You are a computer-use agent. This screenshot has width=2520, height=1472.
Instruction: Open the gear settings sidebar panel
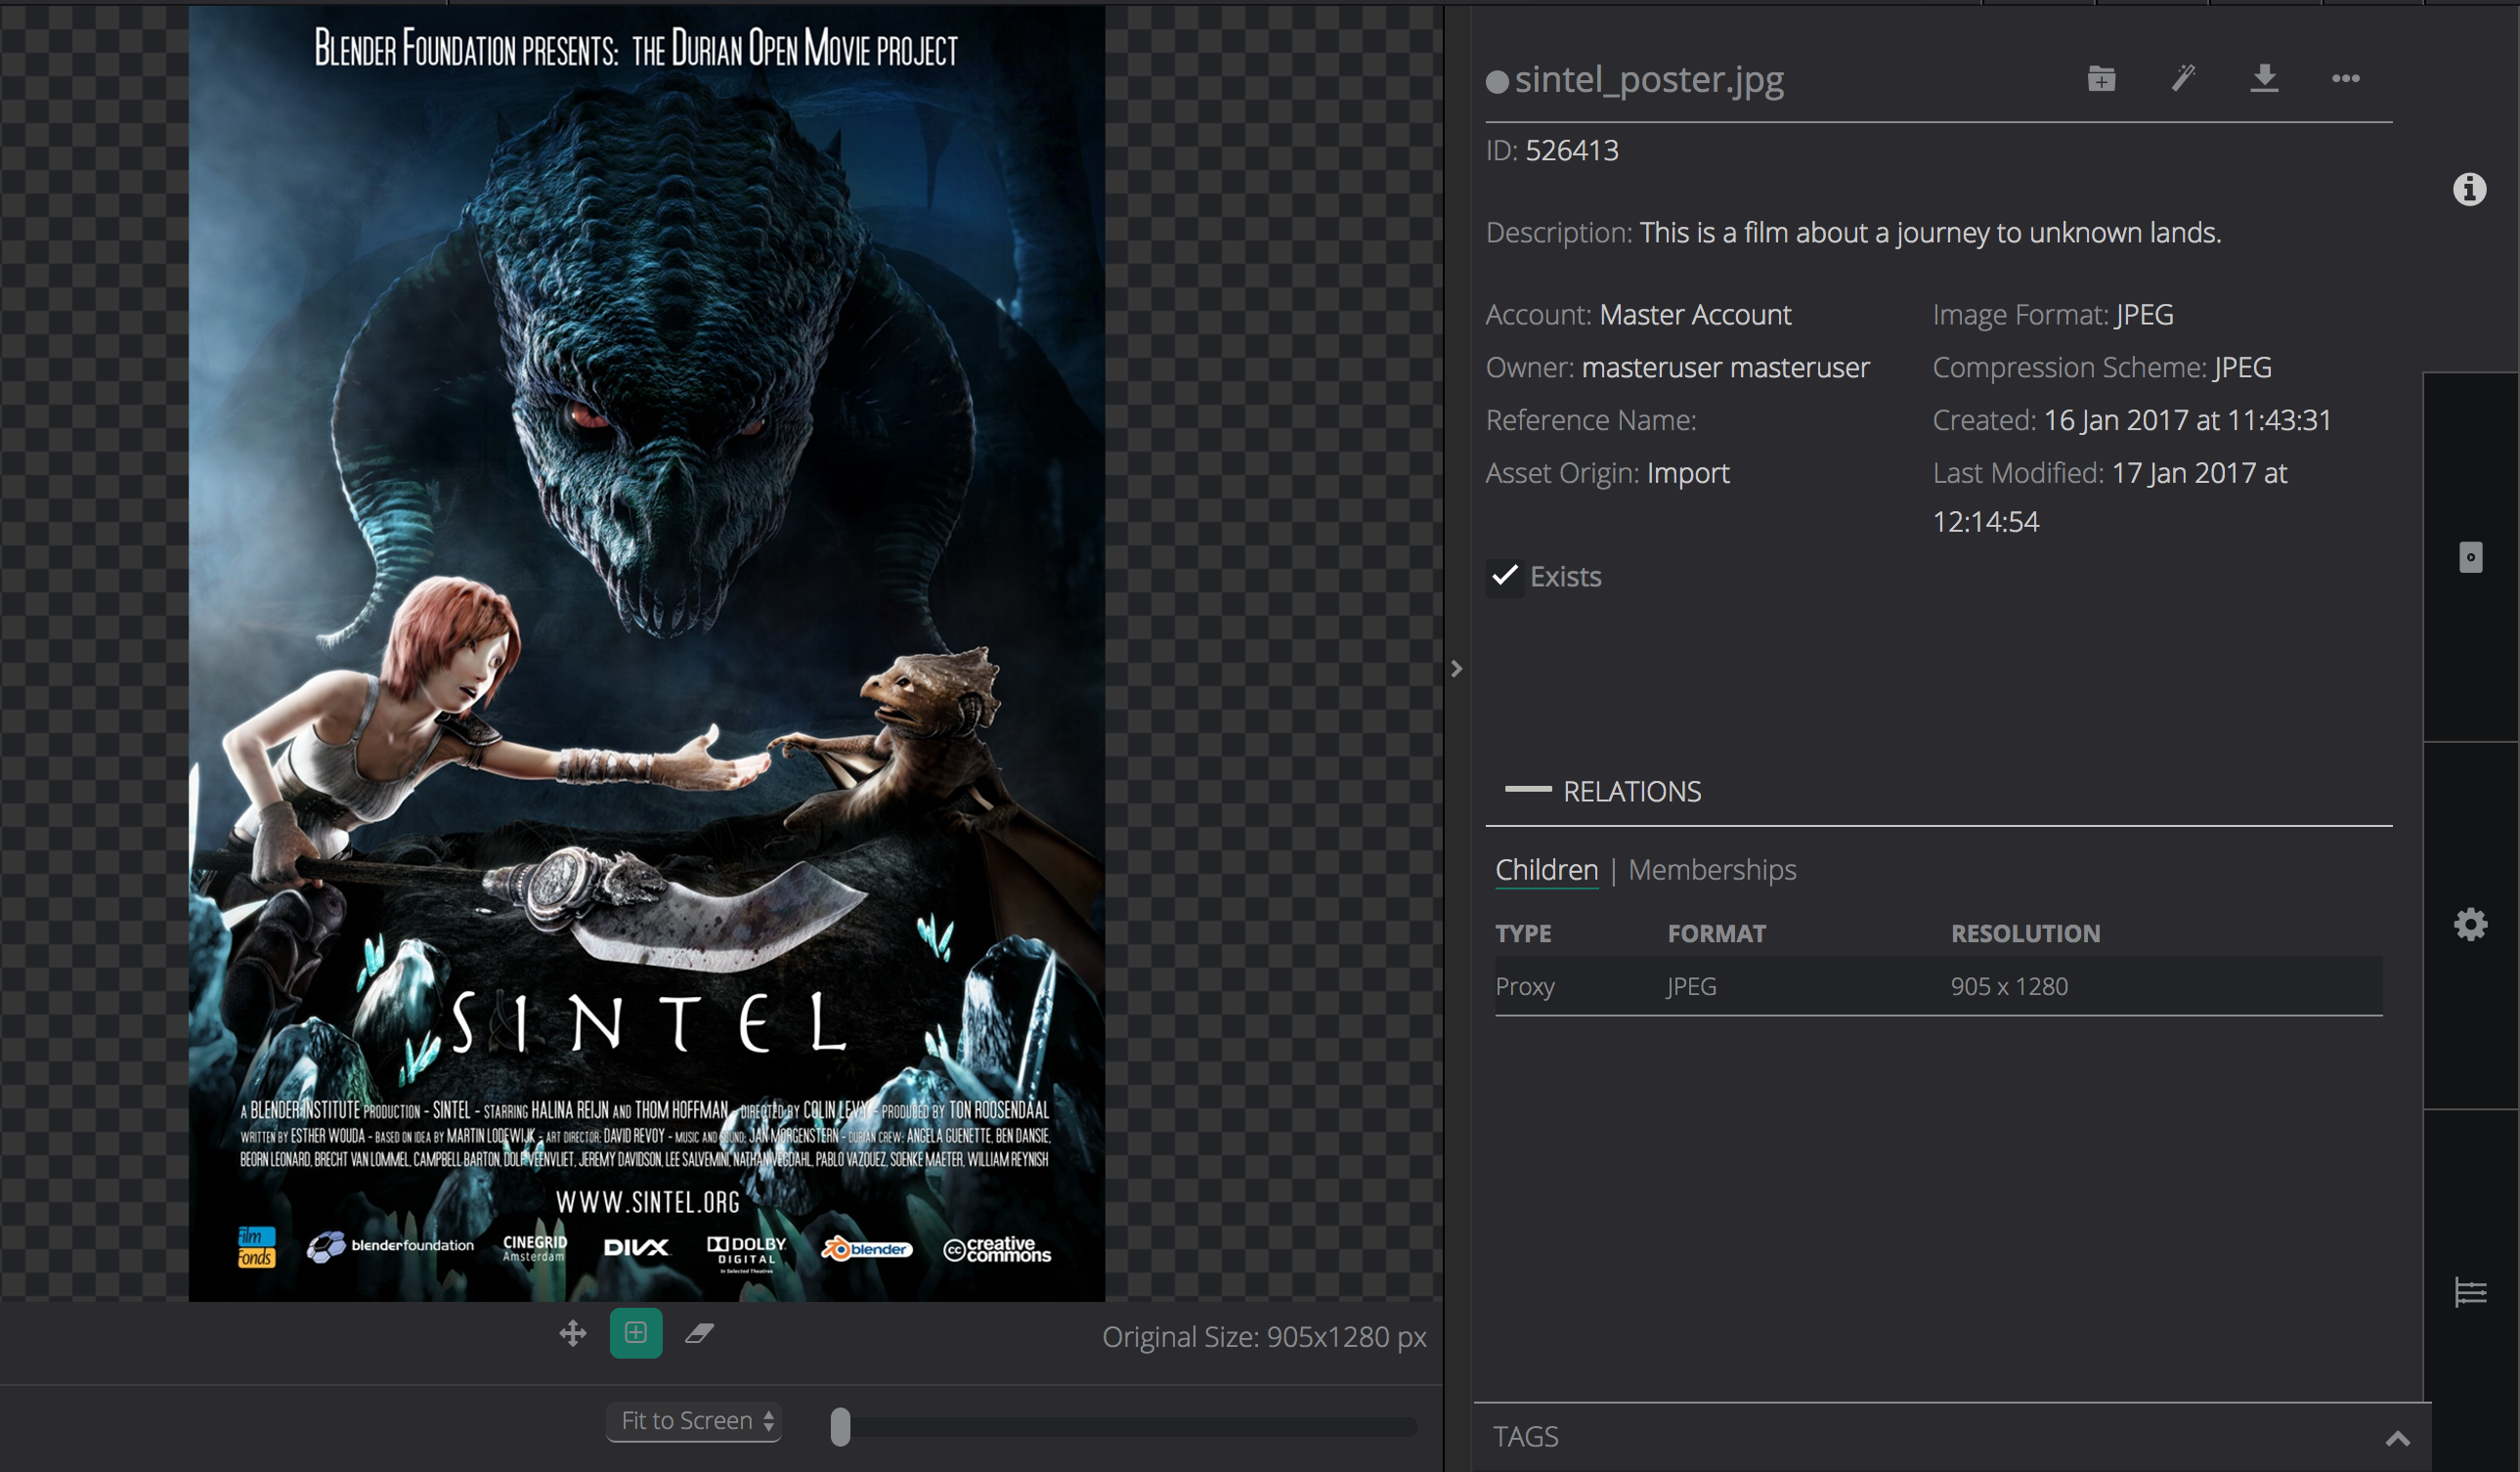tap(2470, 925)
